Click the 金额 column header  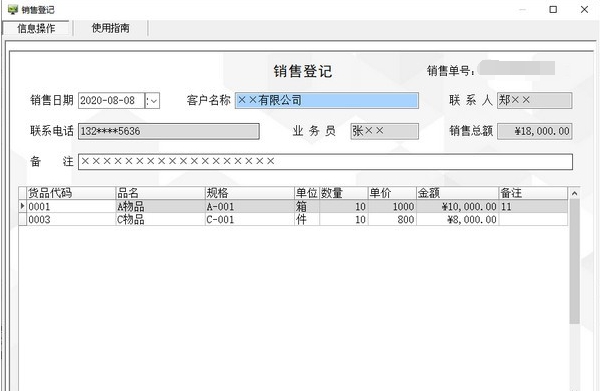coord(457,193)
